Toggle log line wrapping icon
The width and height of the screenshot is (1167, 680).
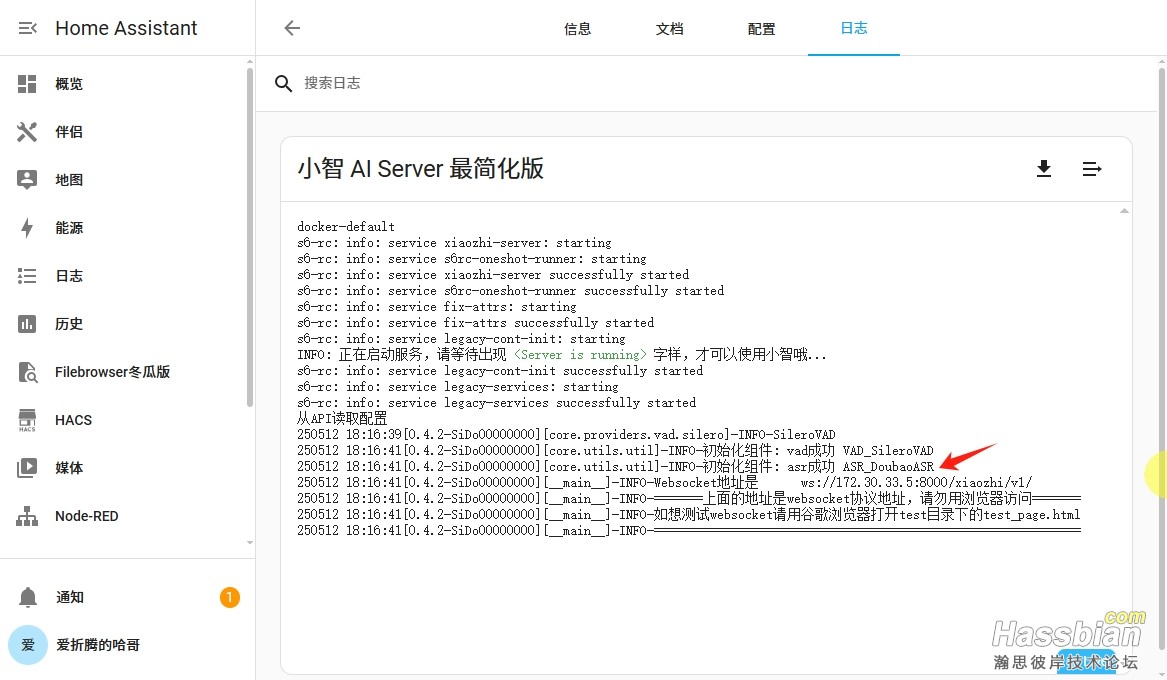(x=1091, y=170)
